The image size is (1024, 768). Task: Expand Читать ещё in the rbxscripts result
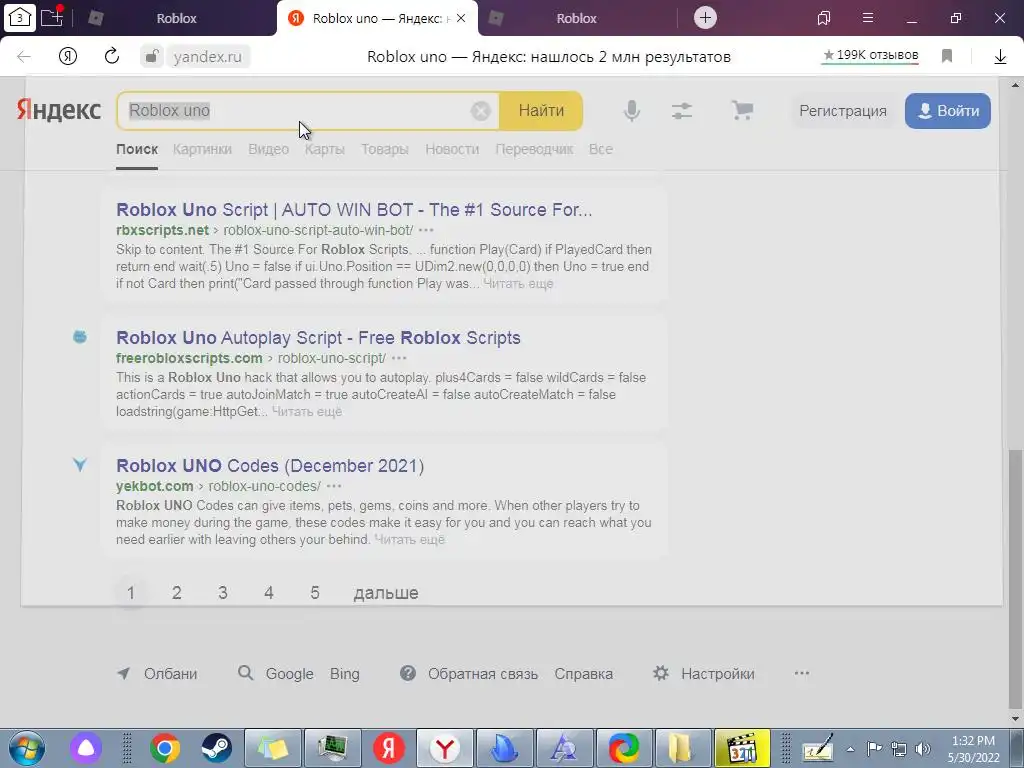[x=518, y=283]
